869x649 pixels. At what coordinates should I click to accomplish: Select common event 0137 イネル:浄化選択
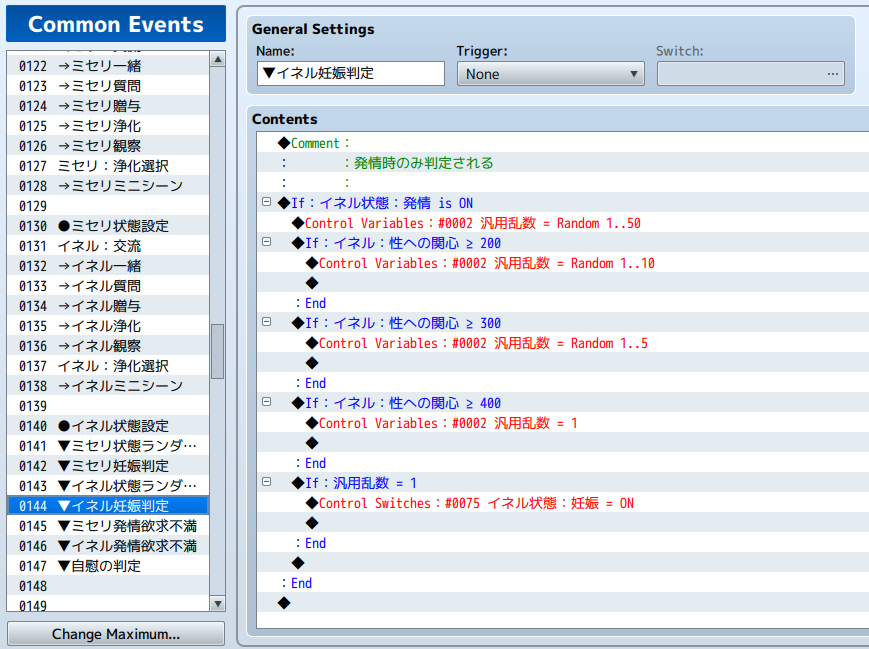108,366
